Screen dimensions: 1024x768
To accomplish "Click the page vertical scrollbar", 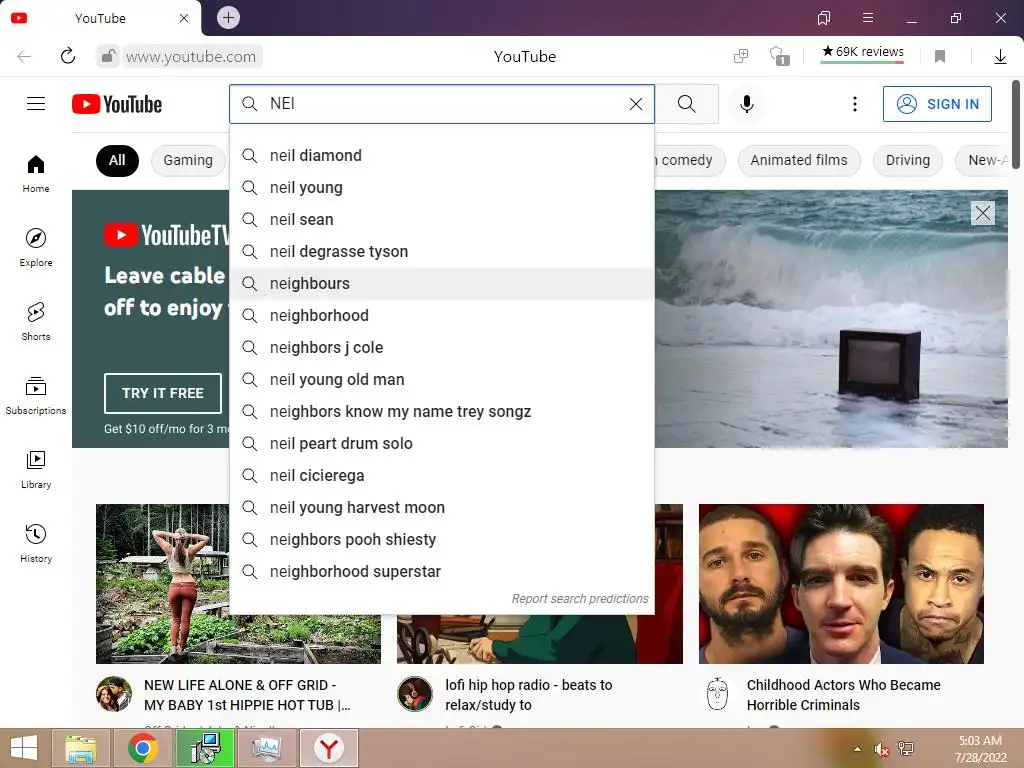I will pyautogui.click(x=1016, y=124).
